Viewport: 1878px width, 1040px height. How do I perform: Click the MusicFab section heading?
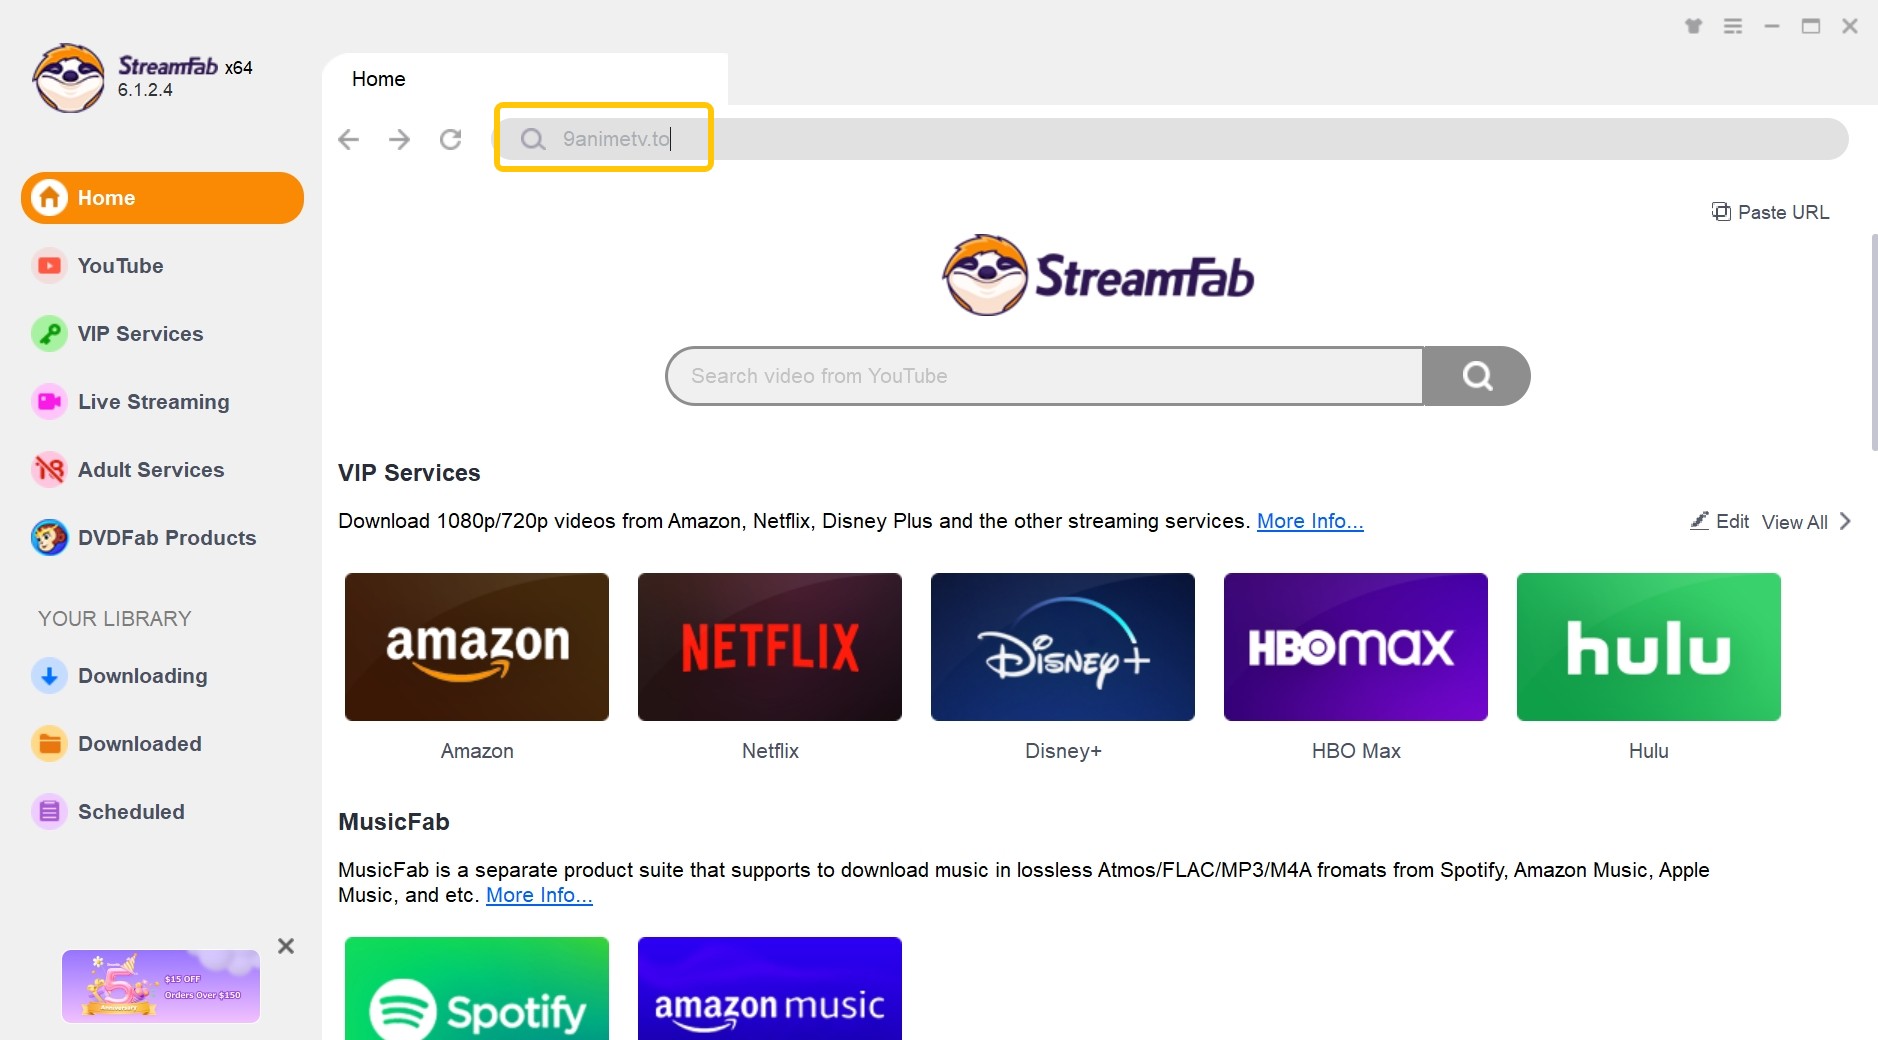[x=394, y=822]
